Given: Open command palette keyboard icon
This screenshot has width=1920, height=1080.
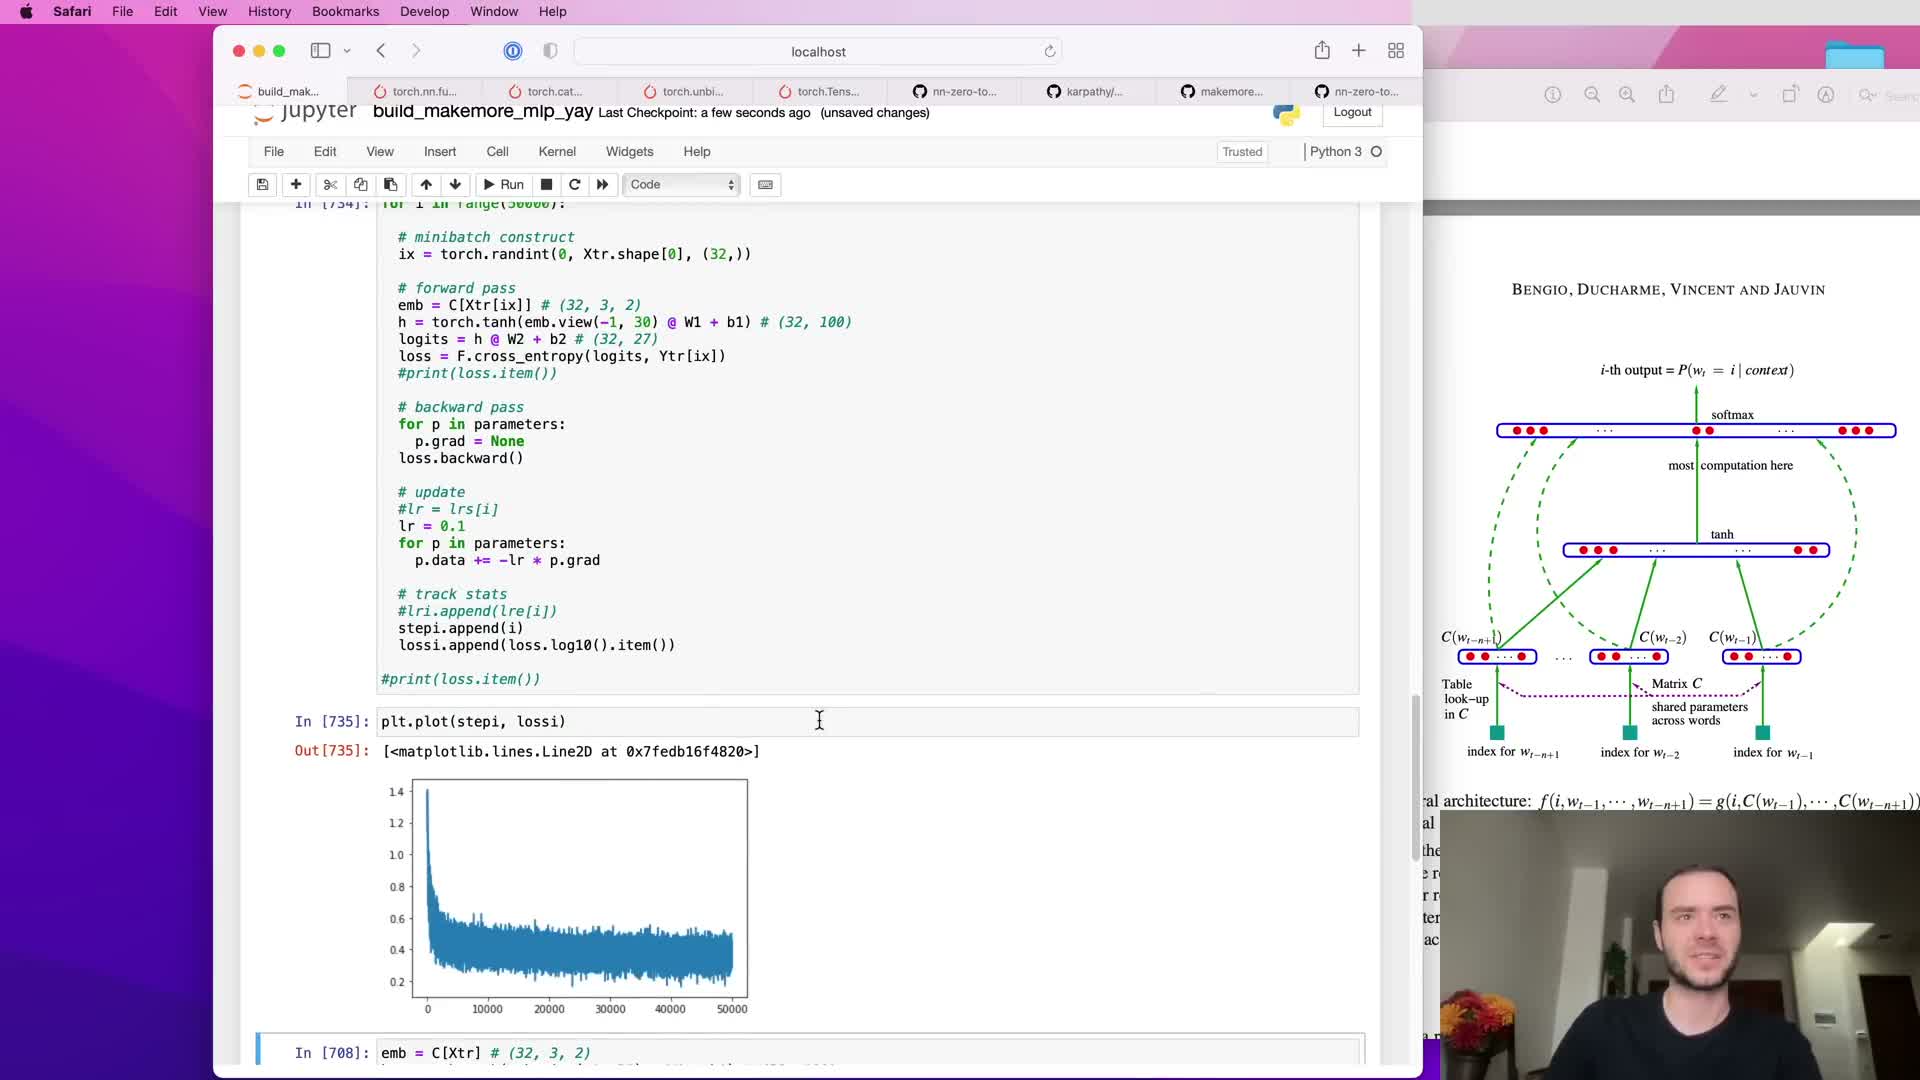Looking at the screenshot, I should point(766,185).
